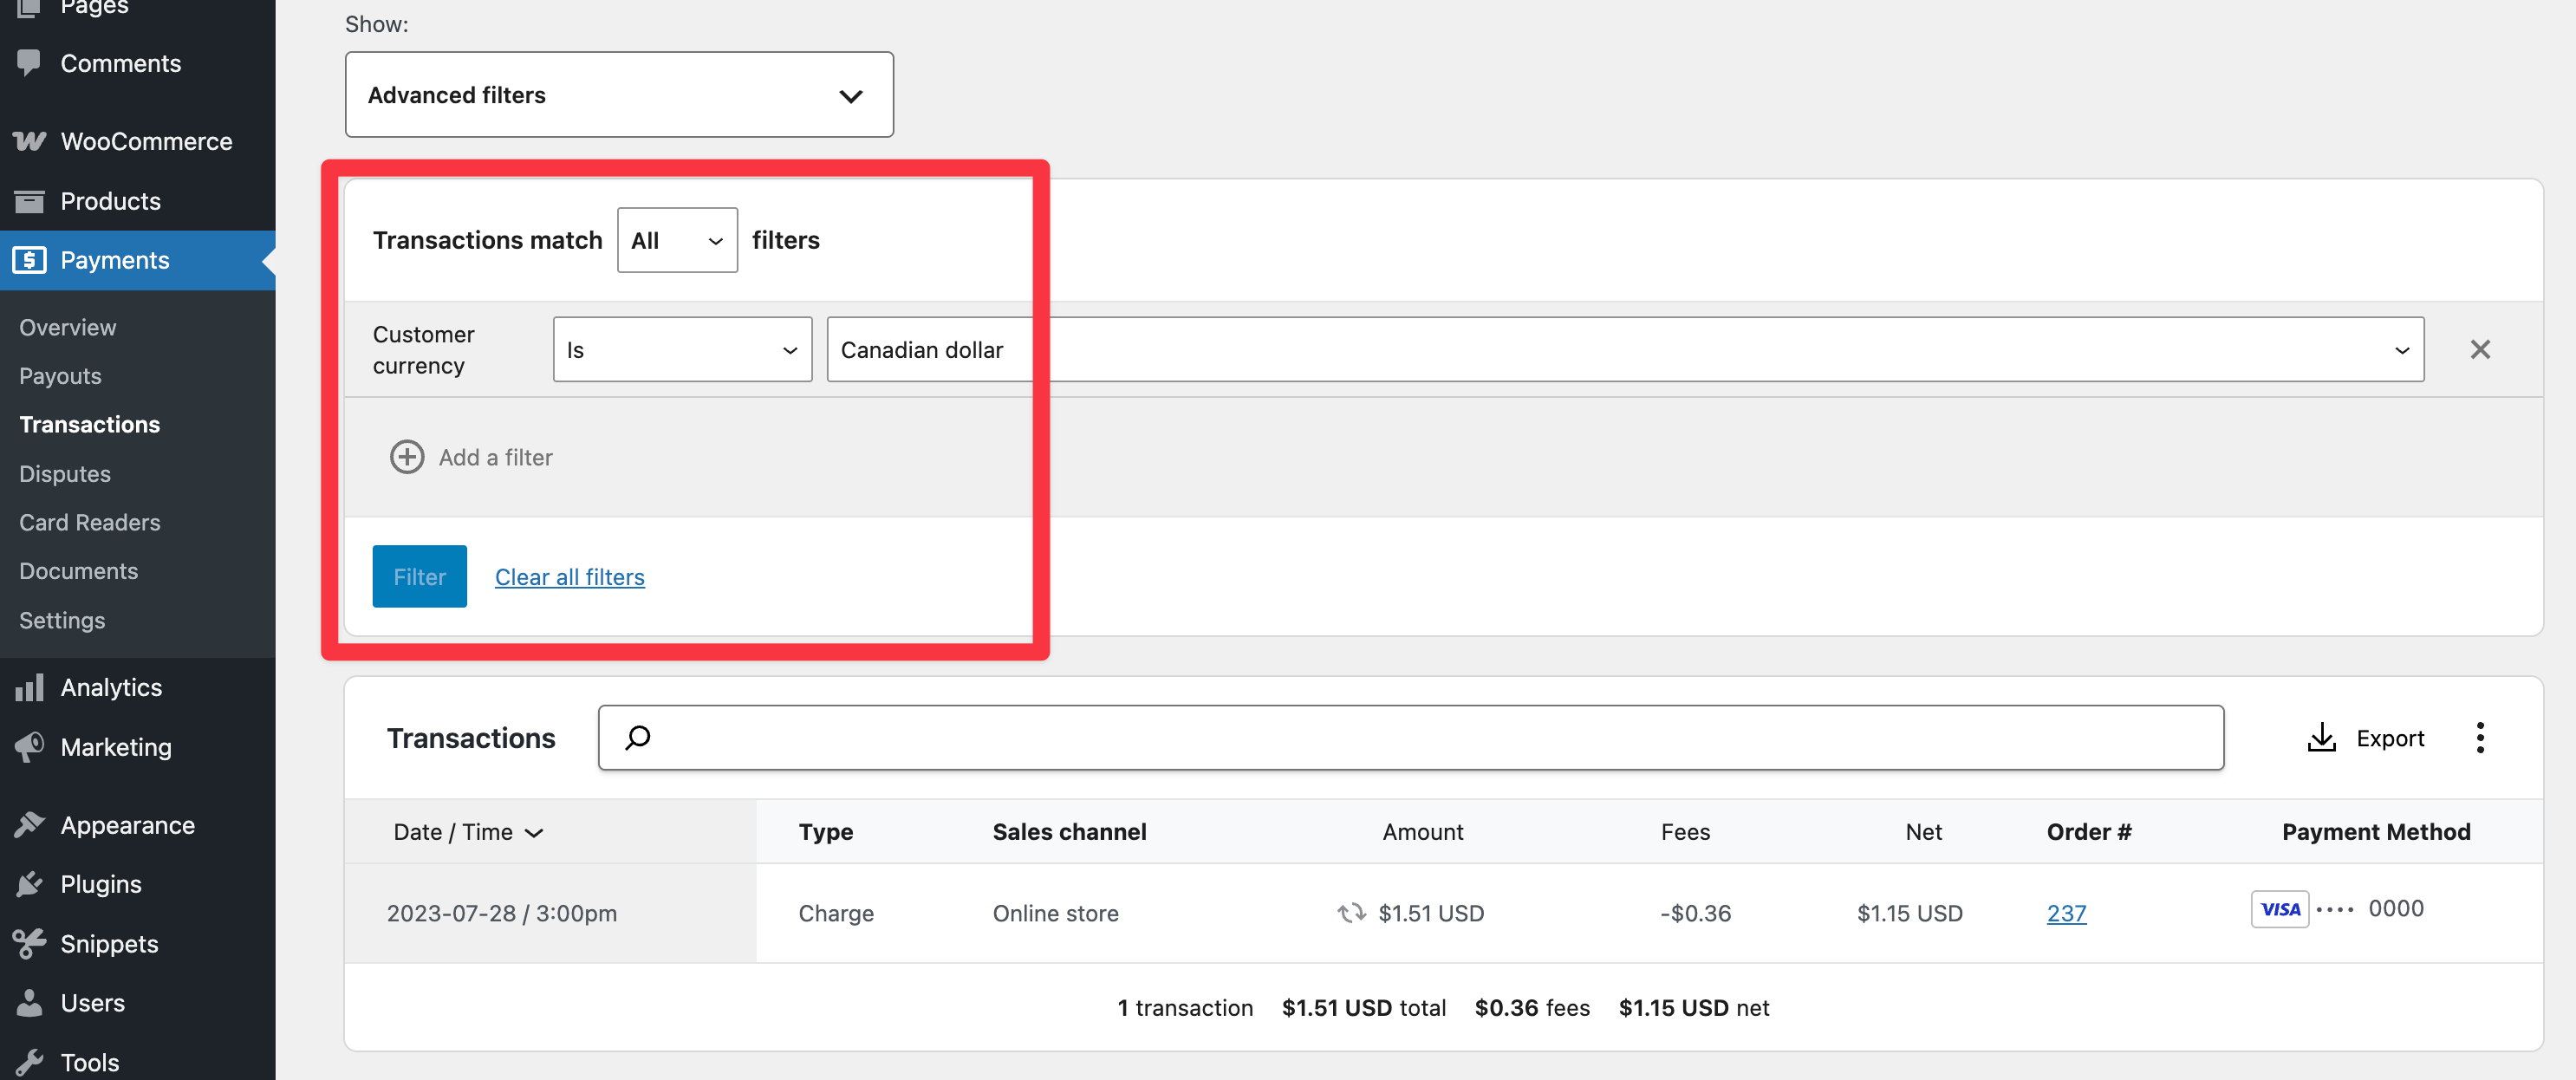Click the blue Filter button
The height and width of the screenshot is (1080, 2576).
click(419, 576)
